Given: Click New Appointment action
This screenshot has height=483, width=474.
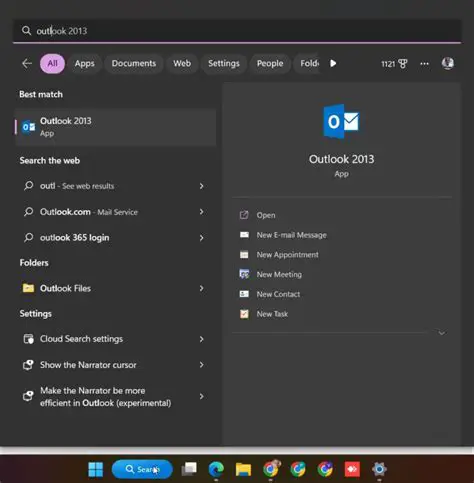Looking at the screenshot, I should (x=288, y=255).
